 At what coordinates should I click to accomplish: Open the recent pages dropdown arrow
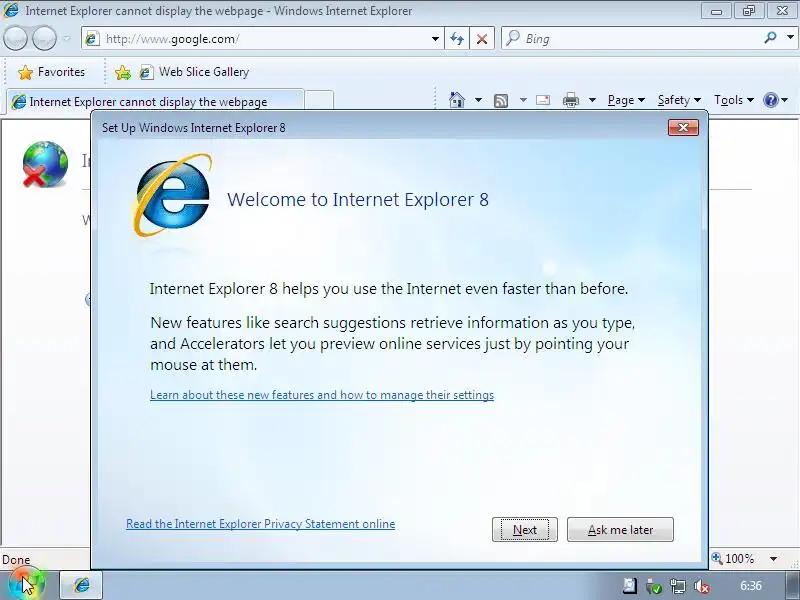[66, 39]
